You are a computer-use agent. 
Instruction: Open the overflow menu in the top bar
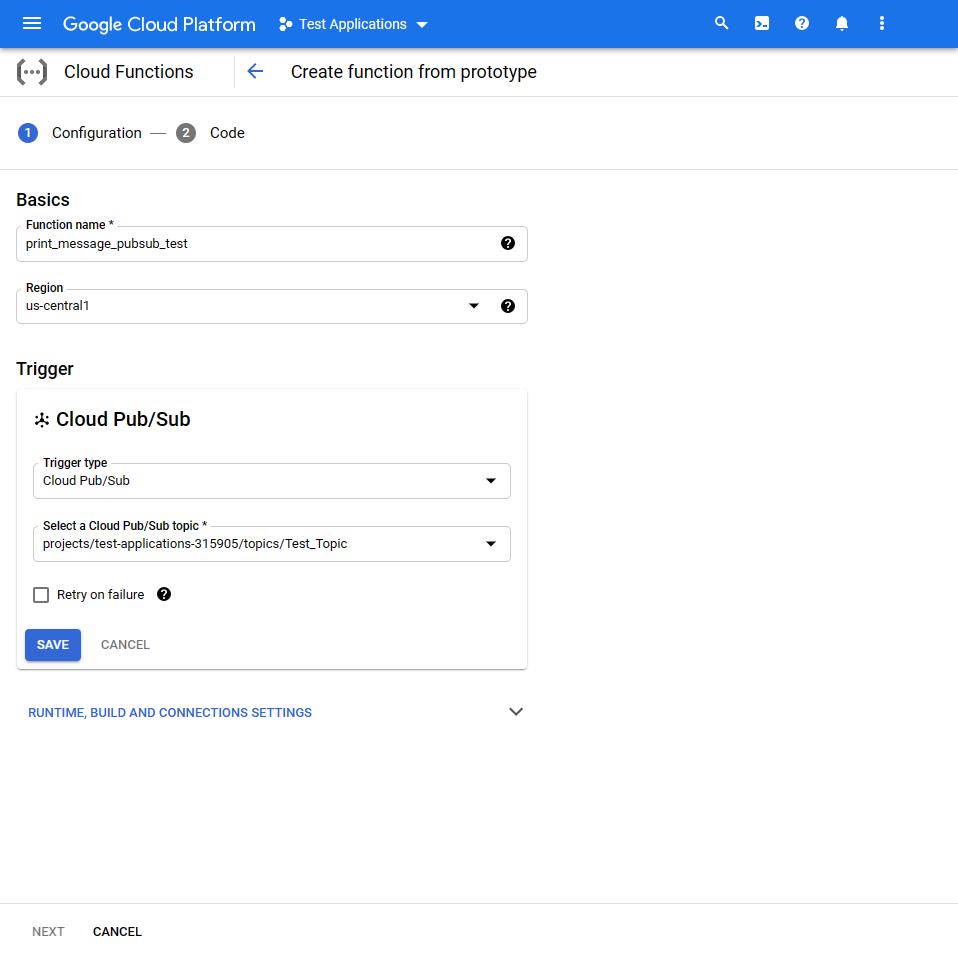[882, 23]
